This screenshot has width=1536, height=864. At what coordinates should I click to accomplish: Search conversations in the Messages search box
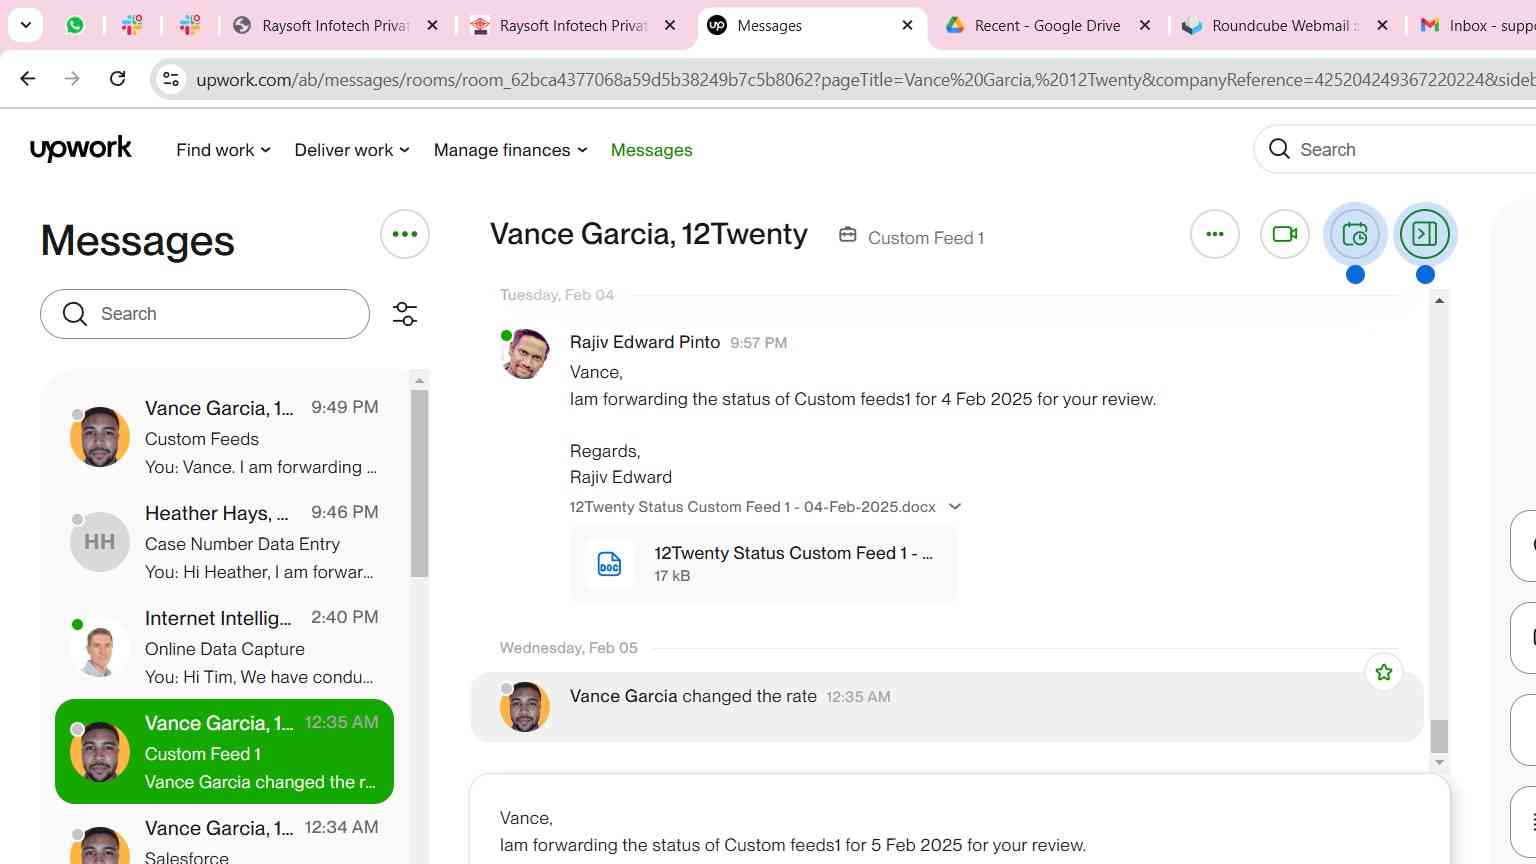coord(205,314)
